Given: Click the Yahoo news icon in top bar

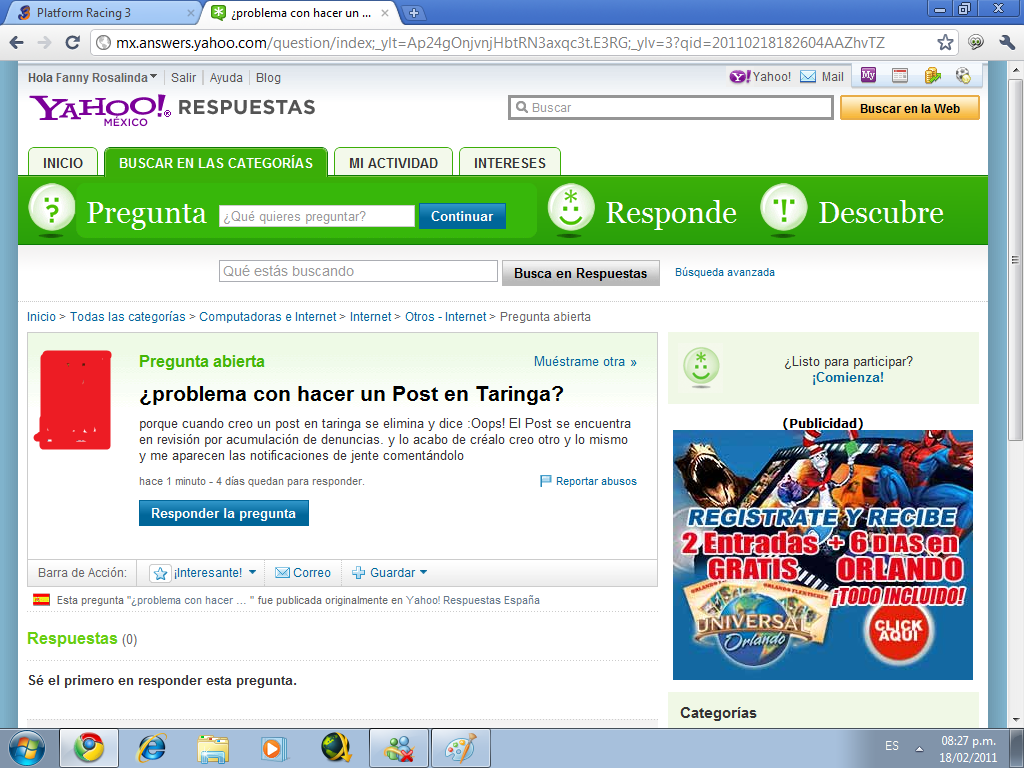Looking at the screenshot, I should 900,76.
